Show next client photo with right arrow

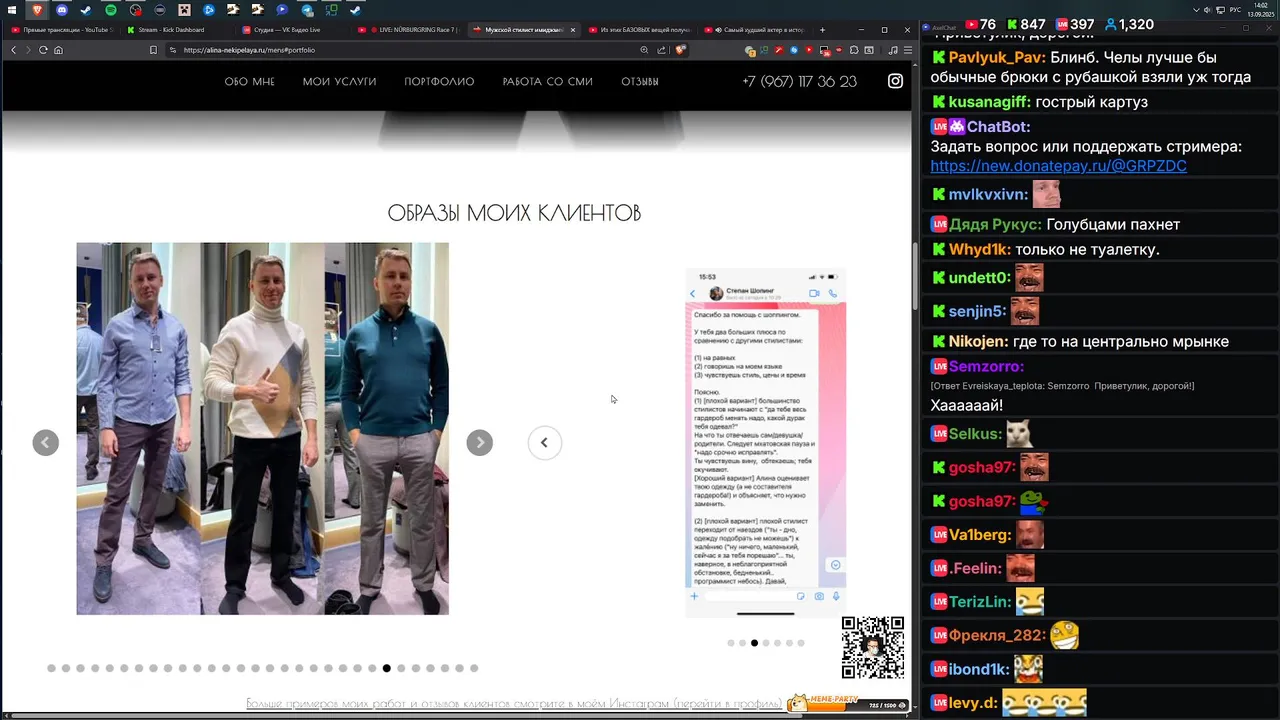480,443
